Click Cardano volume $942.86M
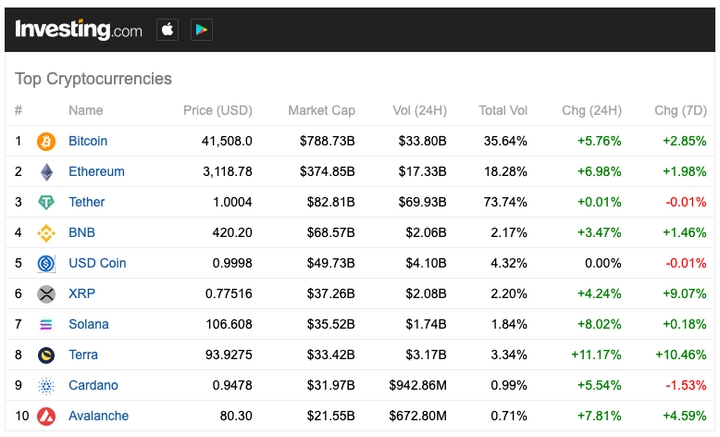 (418, 385)
